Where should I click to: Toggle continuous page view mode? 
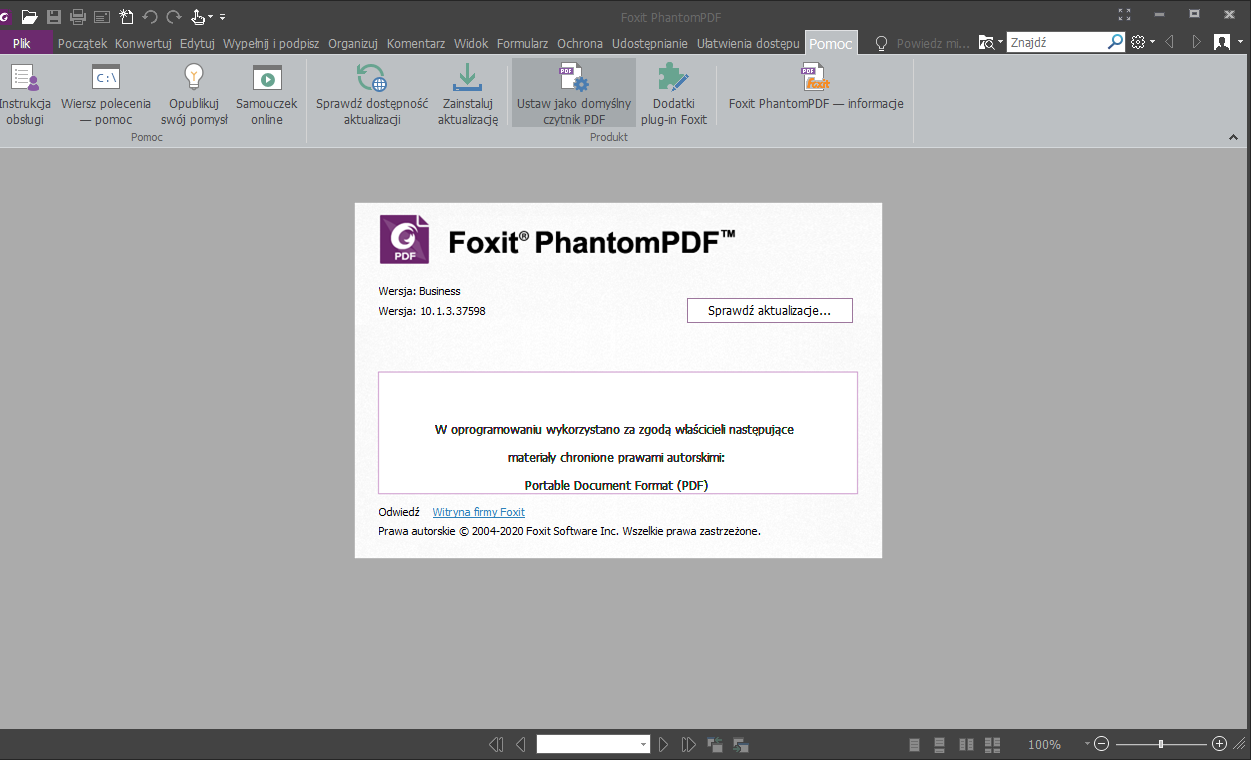coord(939,744)
